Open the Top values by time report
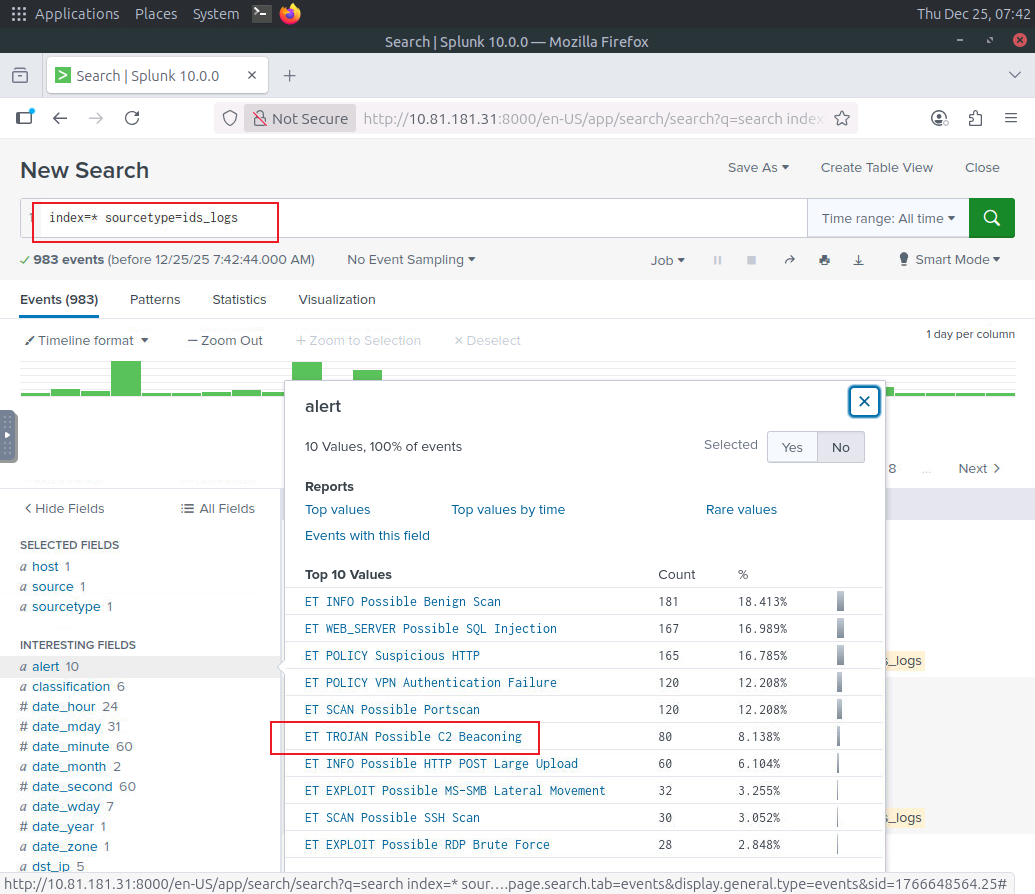This screenshot has height=894, width=1035. coord(508,509)
